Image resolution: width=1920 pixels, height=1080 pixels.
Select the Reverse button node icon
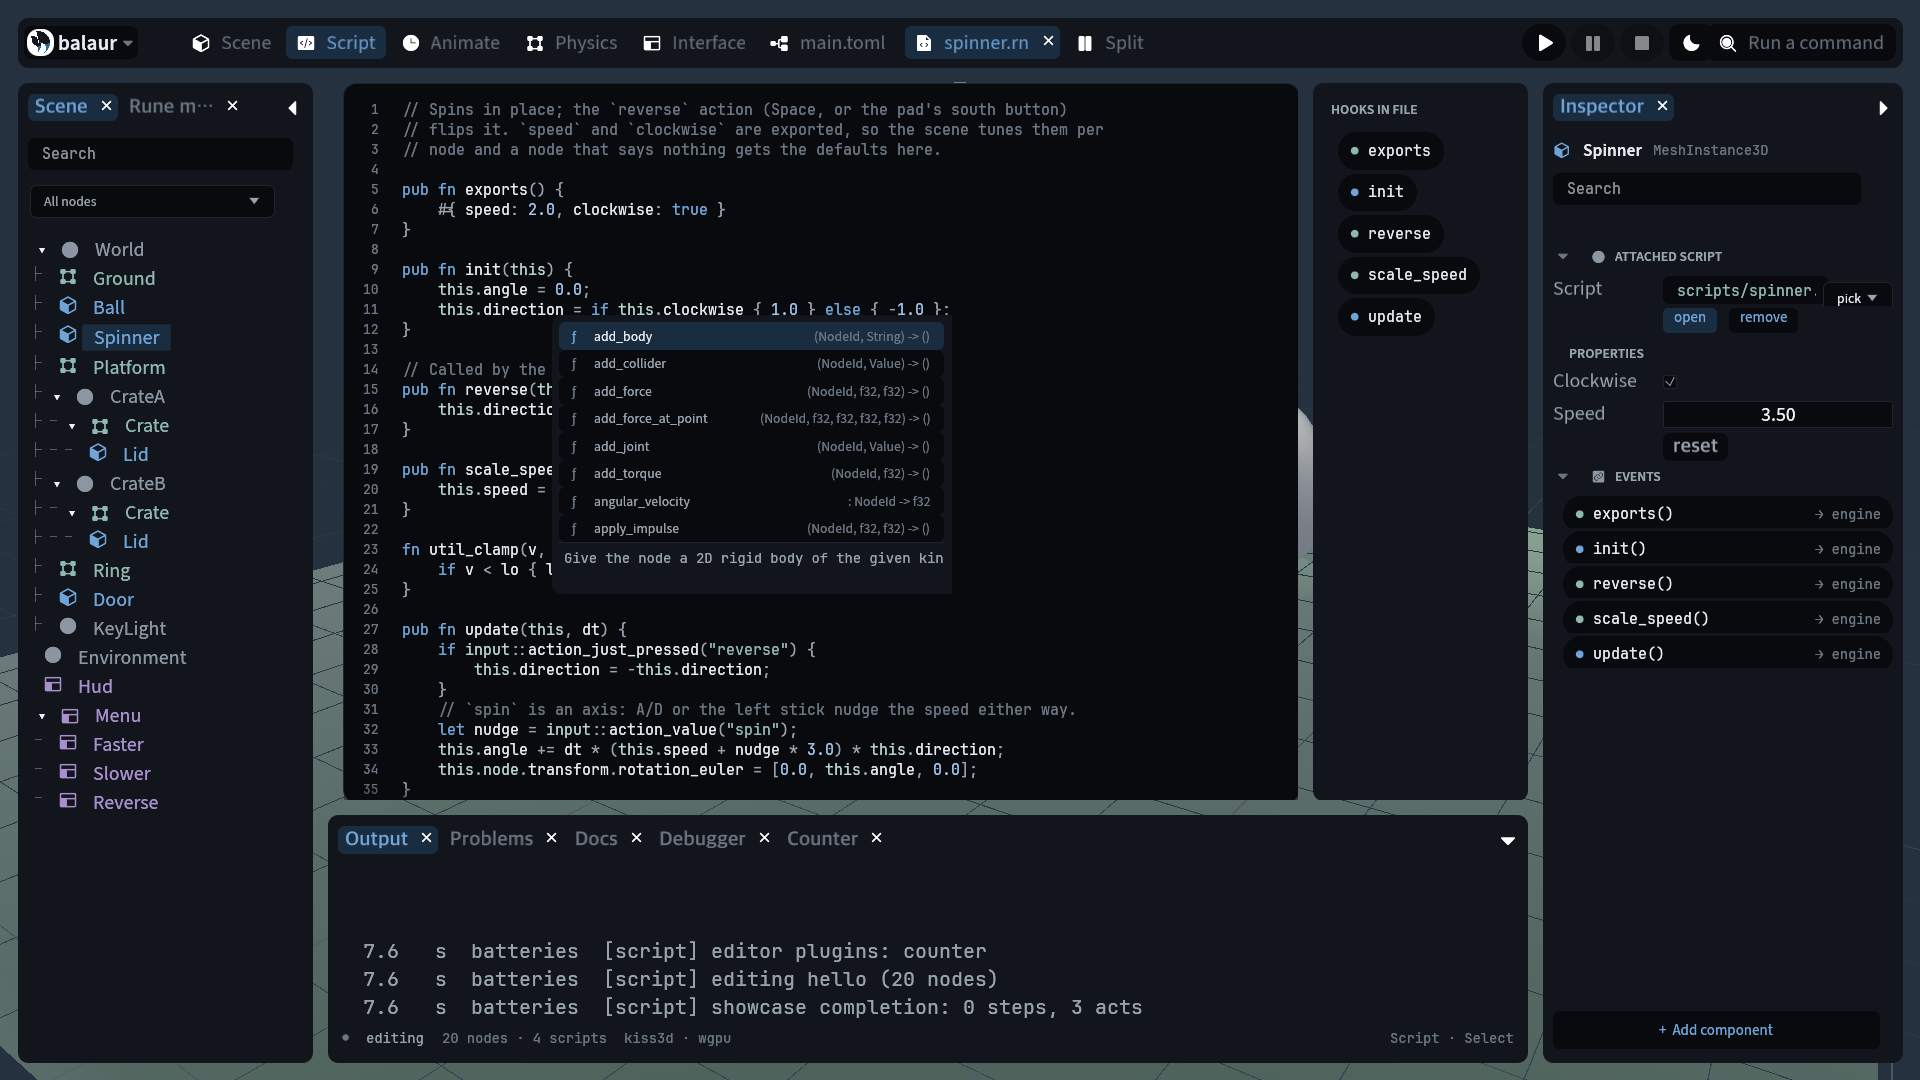coord(68,801)
